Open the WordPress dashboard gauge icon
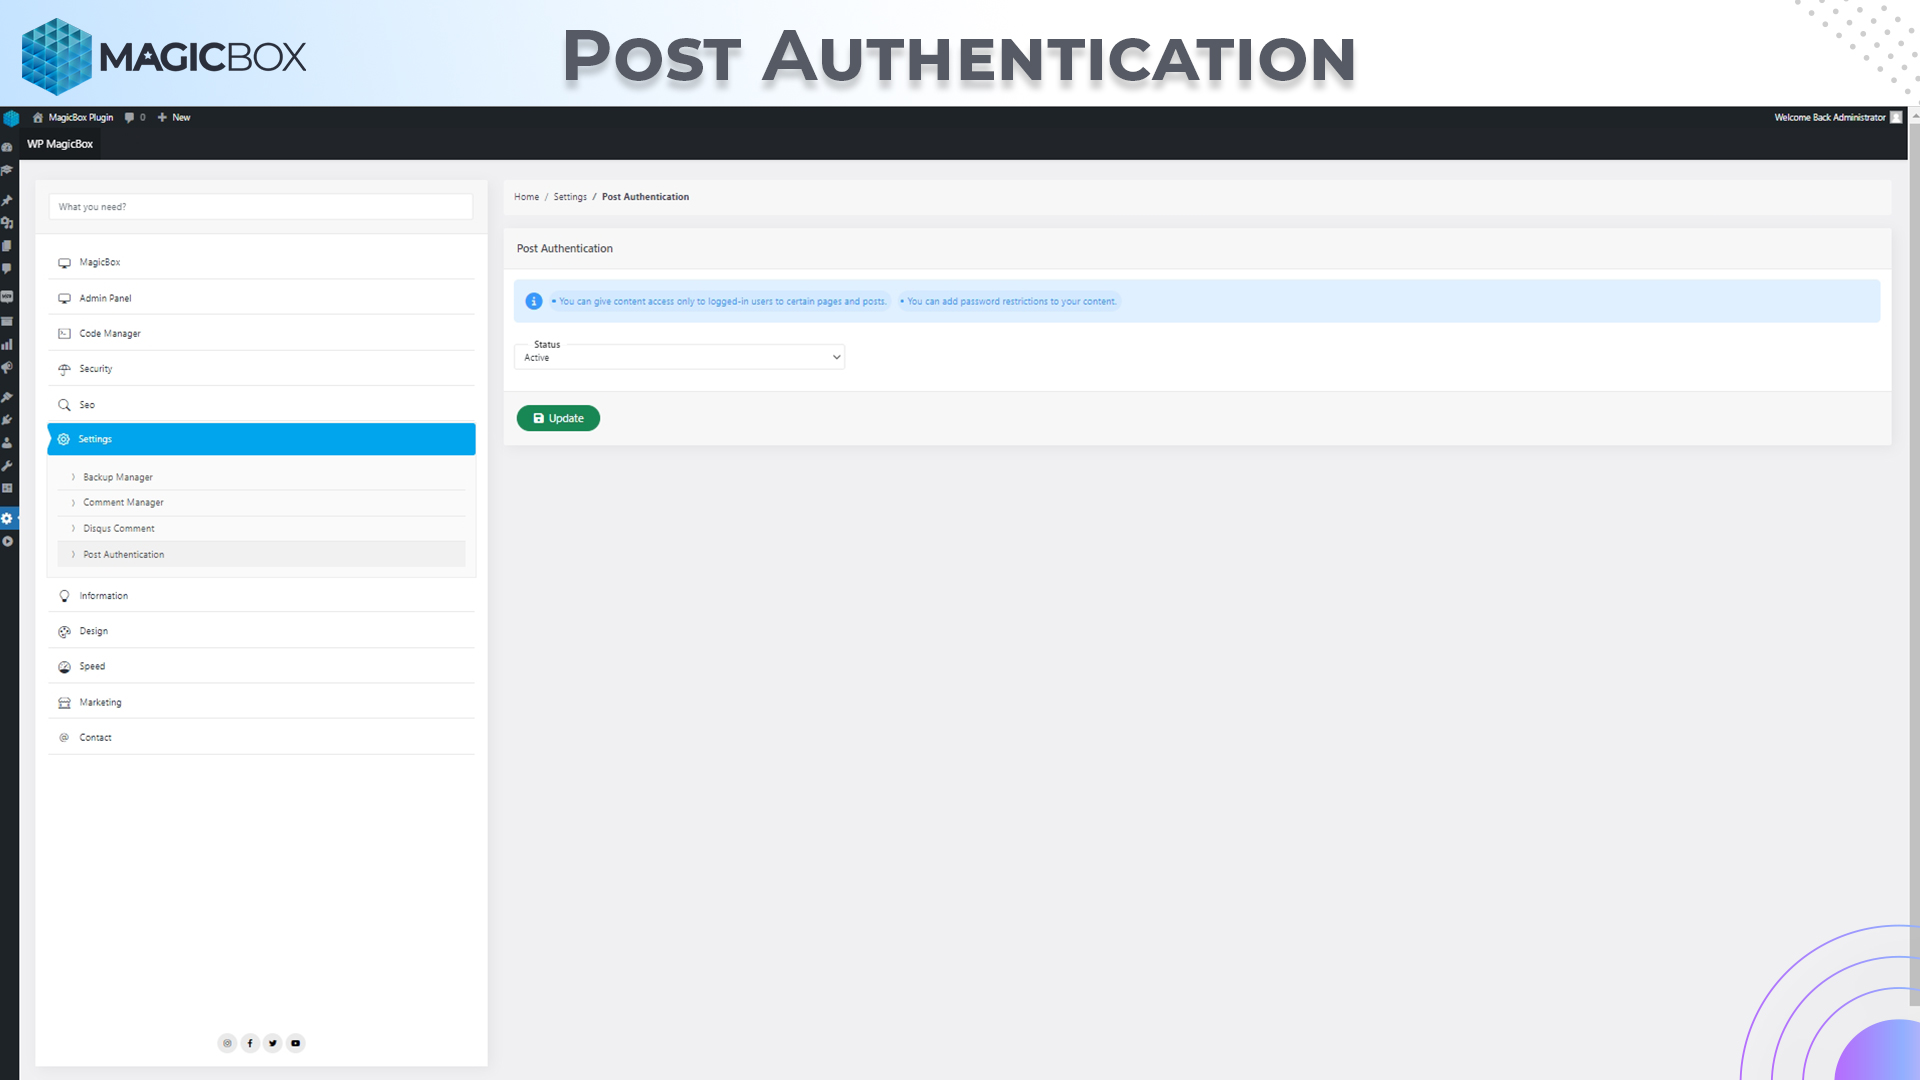The width and height of the screenshot is (1920, 1080). [x=7, y=147]
